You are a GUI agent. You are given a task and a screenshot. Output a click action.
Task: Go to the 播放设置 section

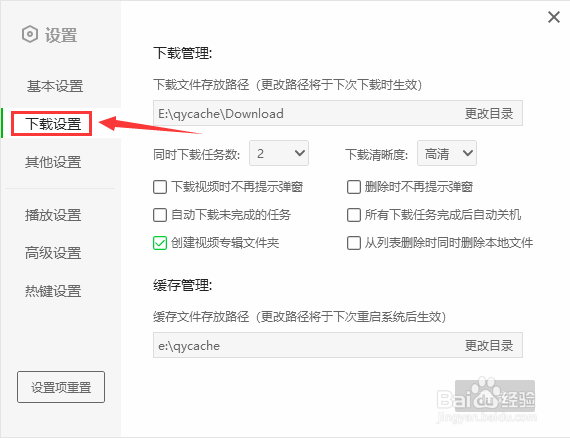(x=53, y=215)
